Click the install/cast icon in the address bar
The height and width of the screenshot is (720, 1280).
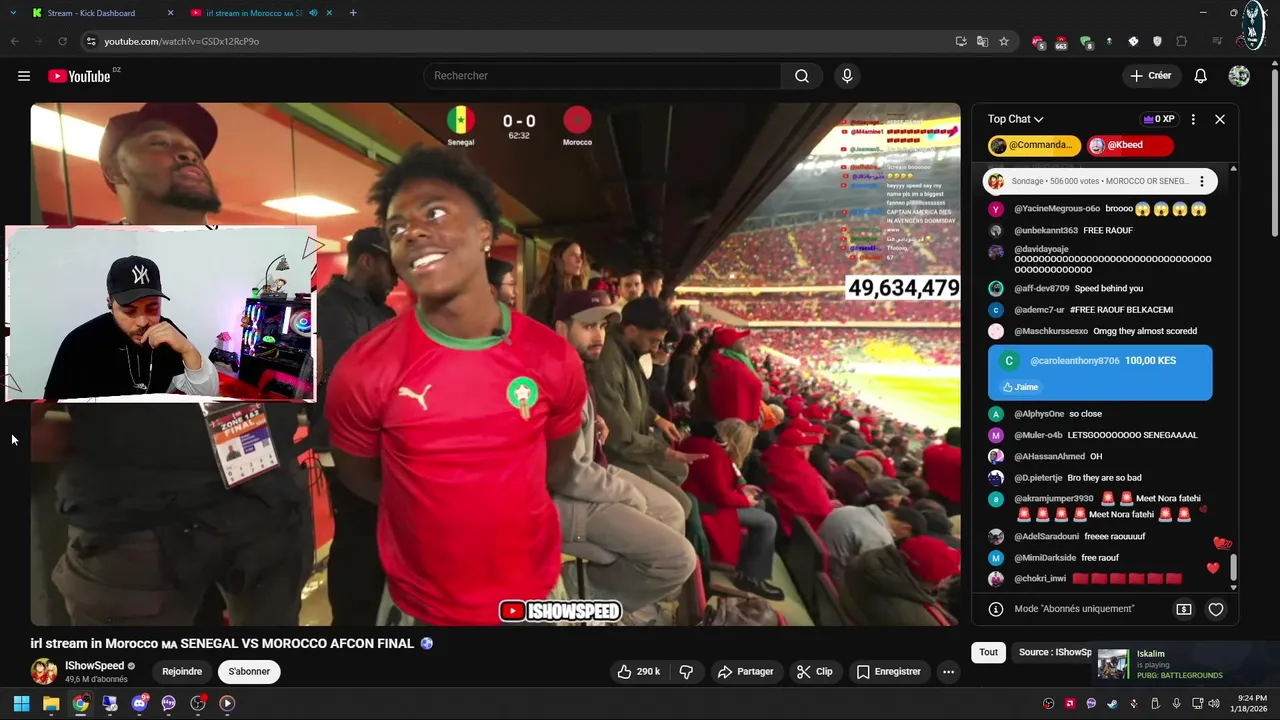pyautogui.click(x=961, y=41)
